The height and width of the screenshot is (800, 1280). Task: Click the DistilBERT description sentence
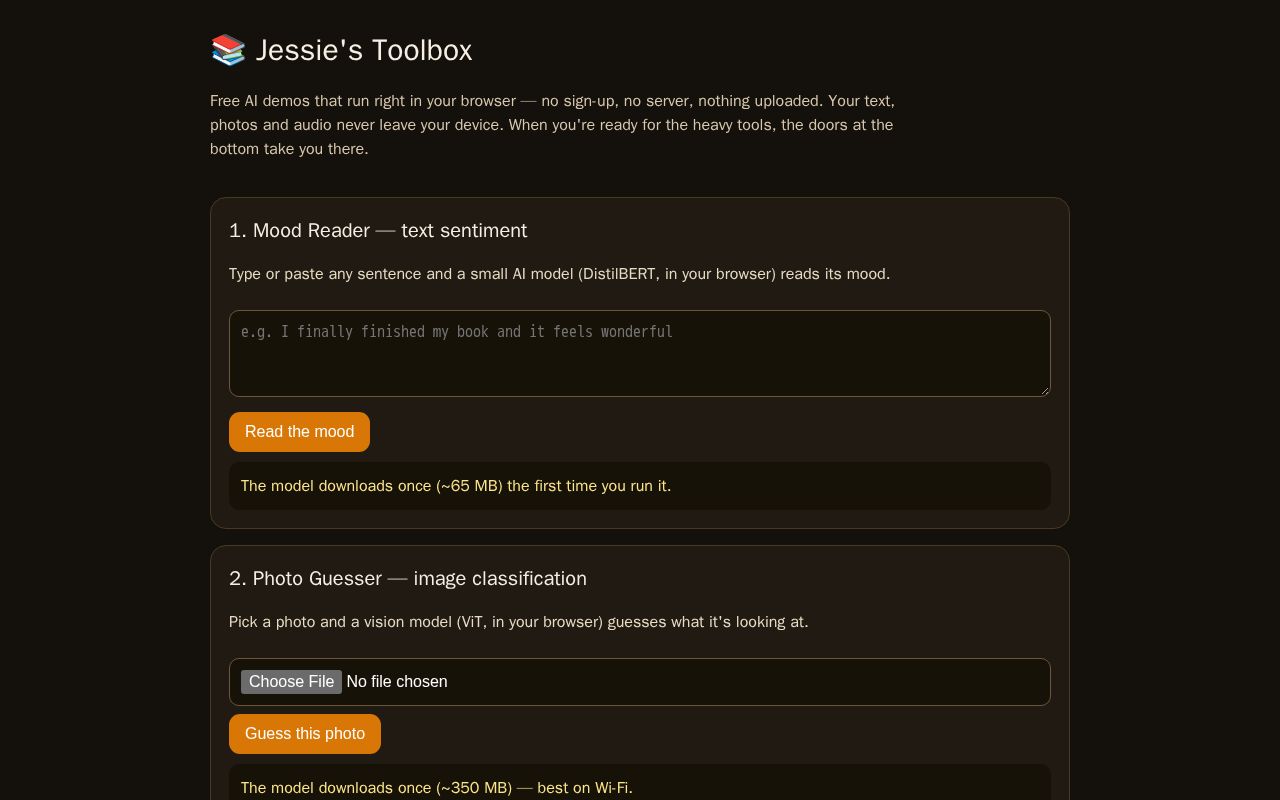(x=559, y=274)
